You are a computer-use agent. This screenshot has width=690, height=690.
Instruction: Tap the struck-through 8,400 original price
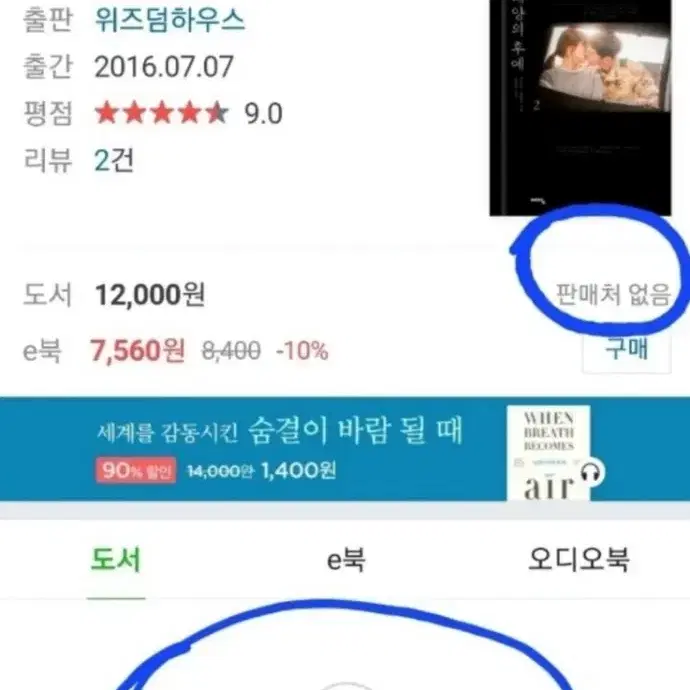coord(231,351)
